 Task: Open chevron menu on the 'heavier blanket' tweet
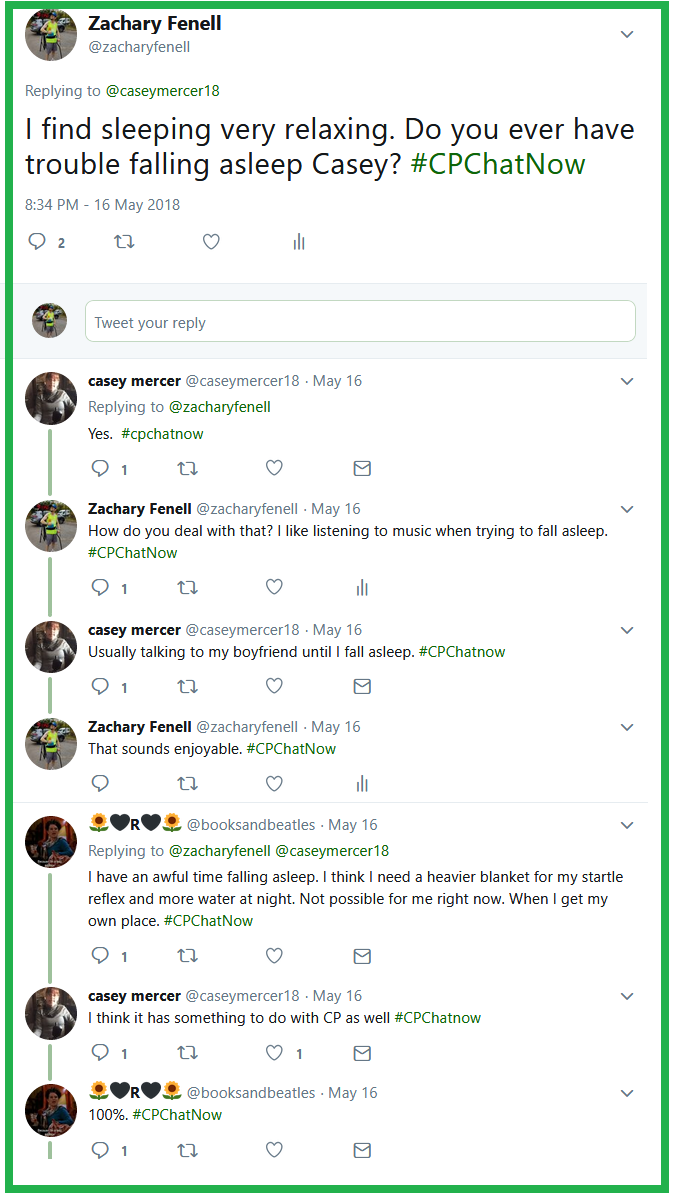(627, 826)
